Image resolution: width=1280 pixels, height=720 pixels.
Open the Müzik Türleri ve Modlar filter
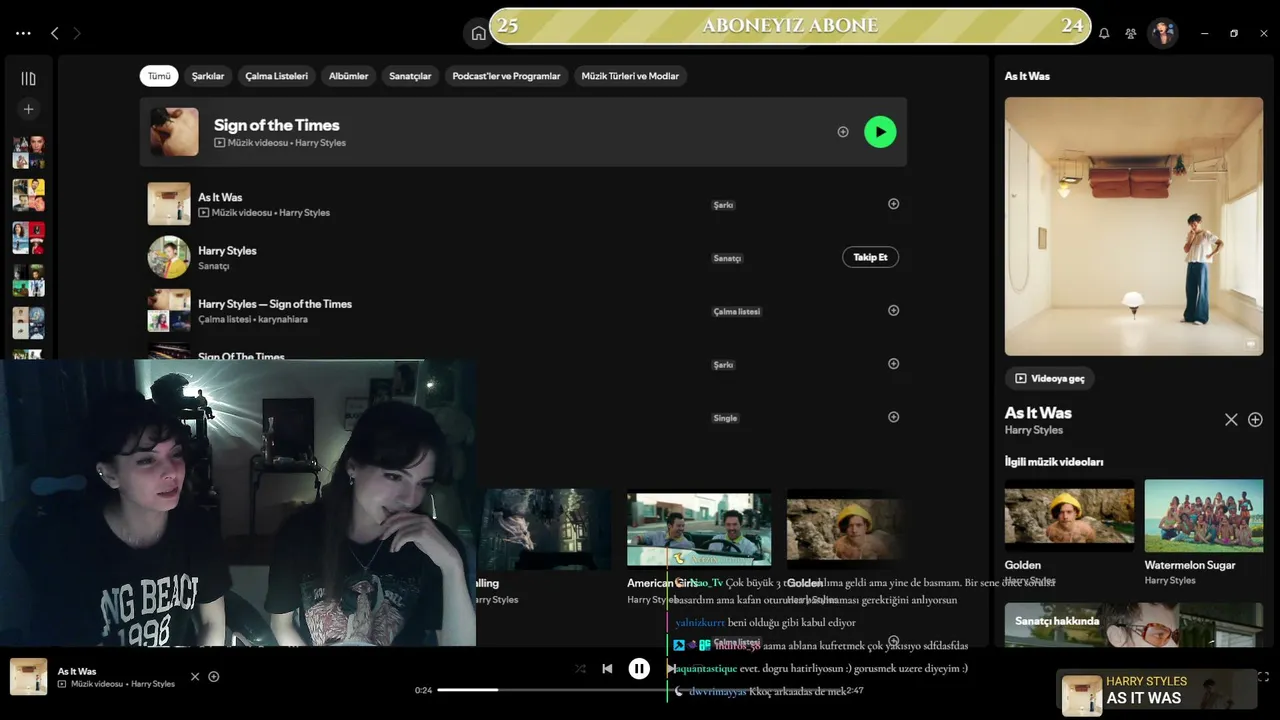(x=630, y=76)
